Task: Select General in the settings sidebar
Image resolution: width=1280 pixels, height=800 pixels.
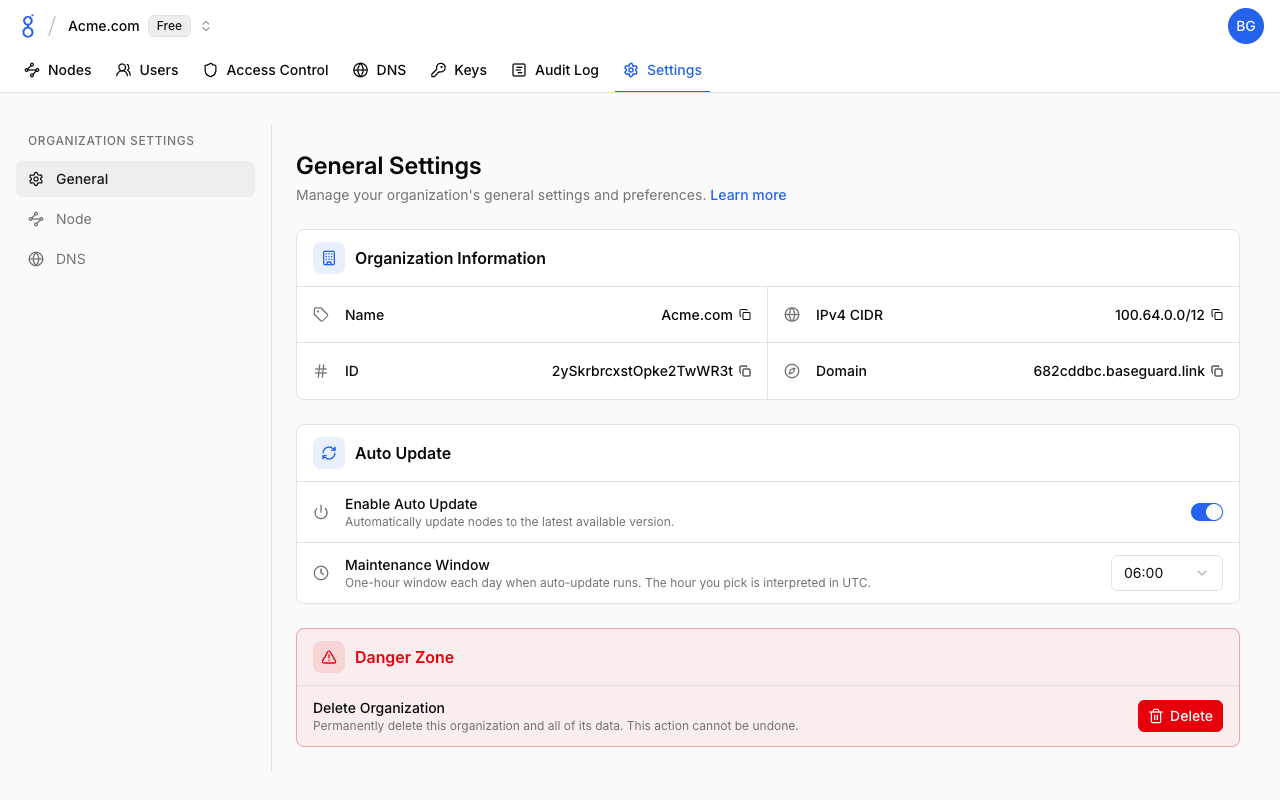Action: click(135, 179)
